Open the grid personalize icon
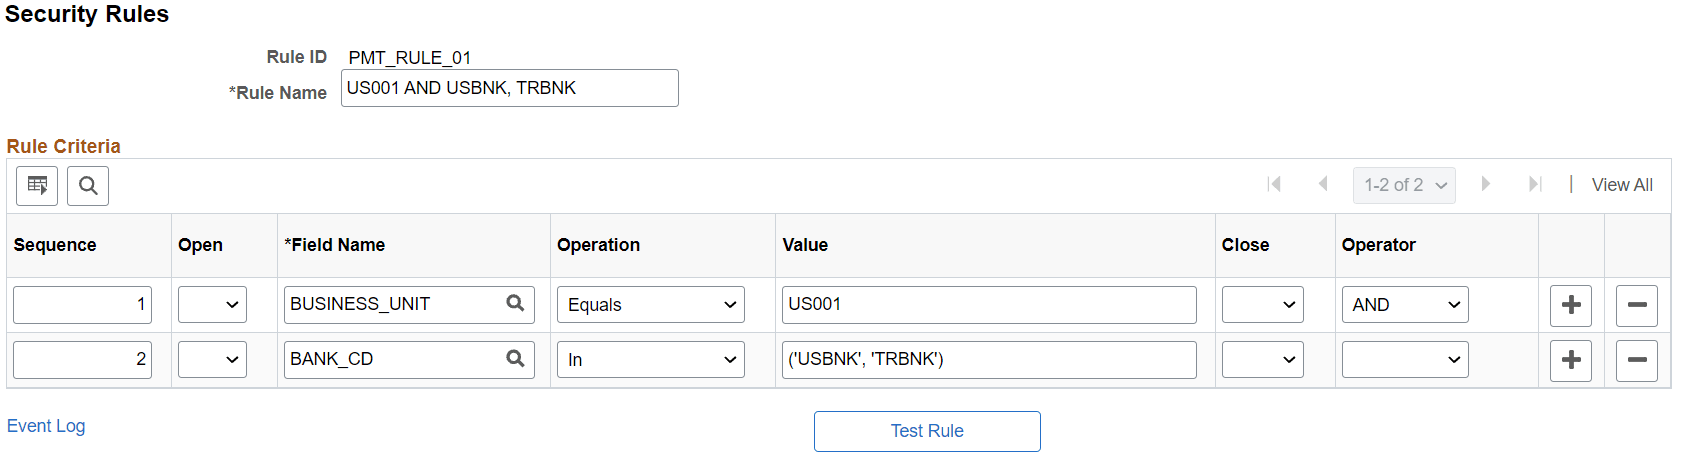The width and height of the screenshot is (1682, 458). [37, 186]
